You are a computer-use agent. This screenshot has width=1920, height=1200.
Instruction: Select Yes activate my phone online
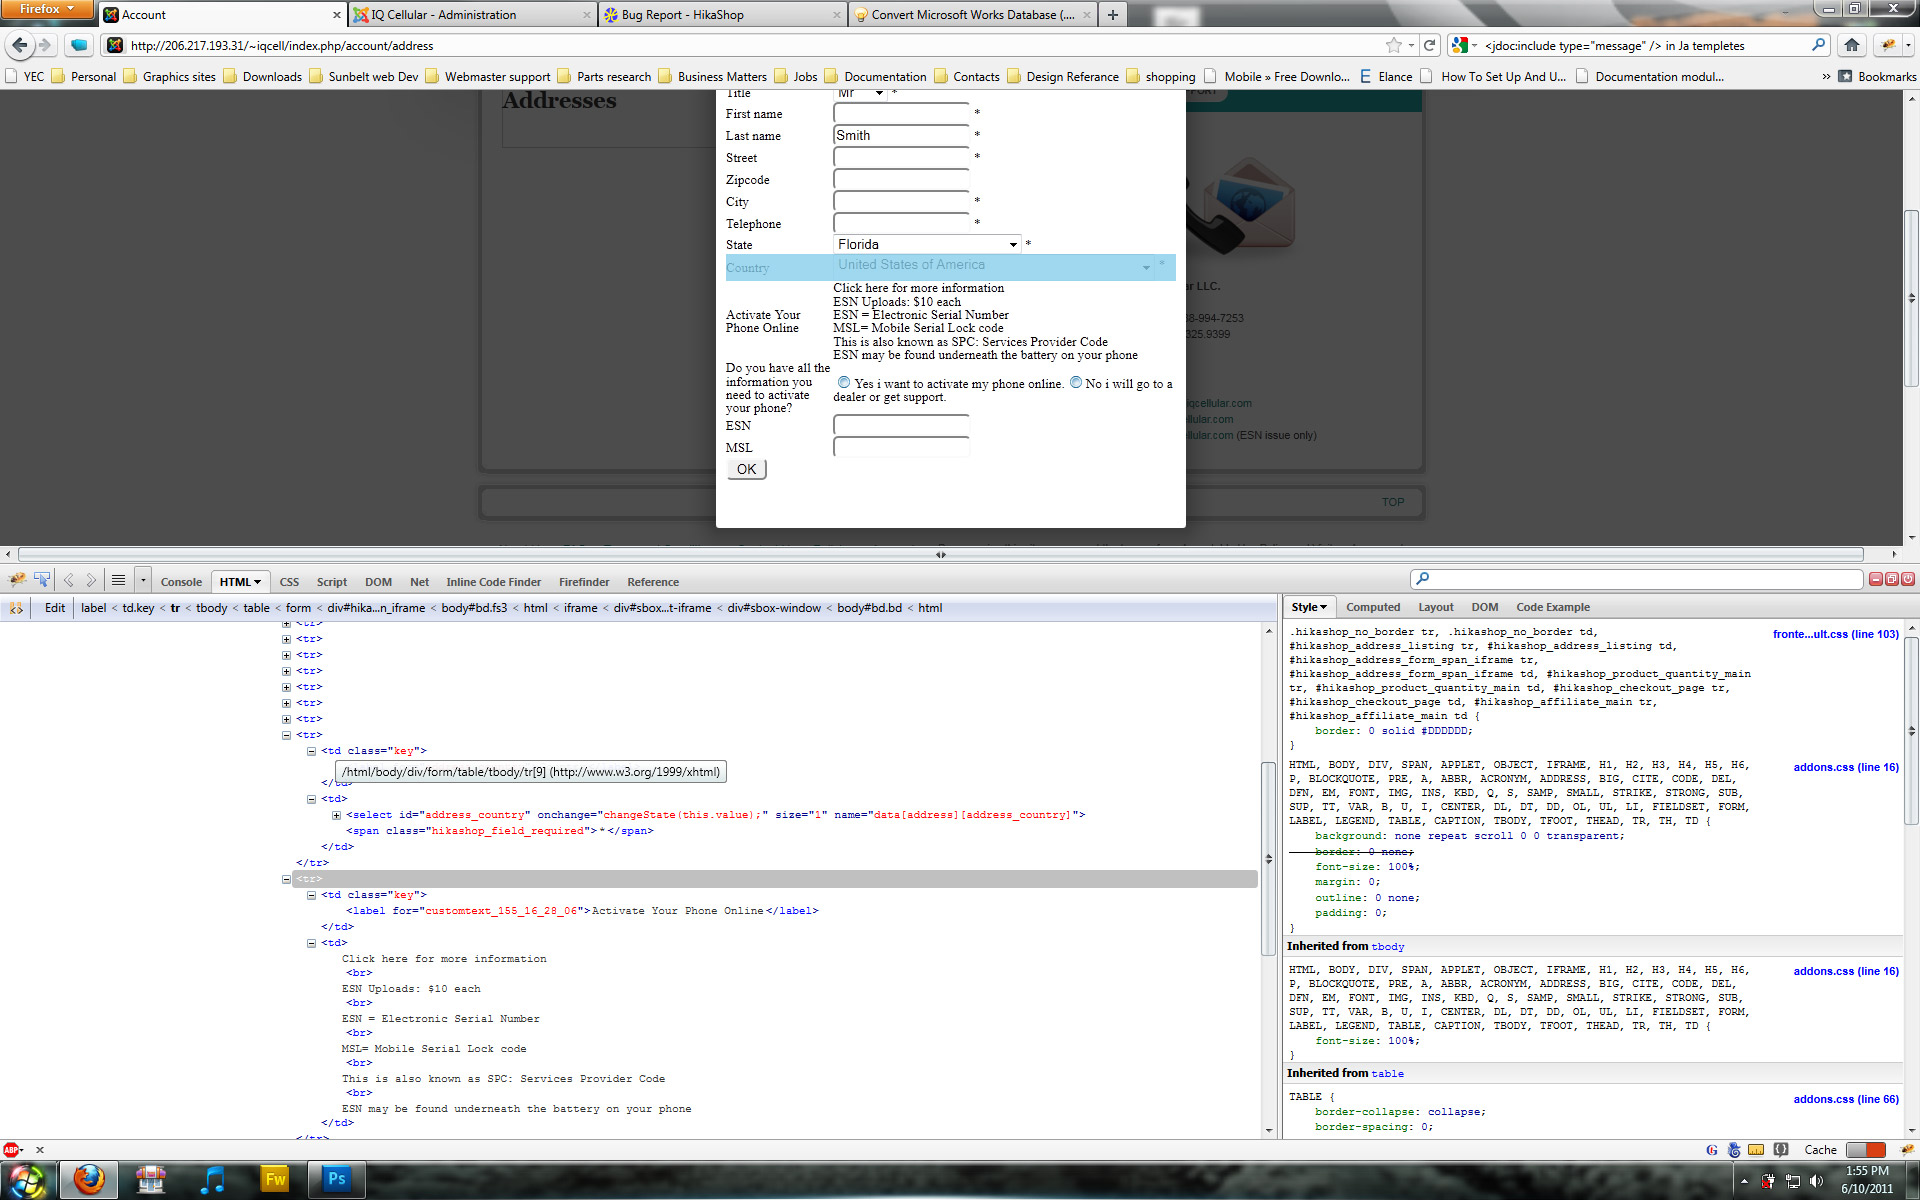point(844,383)
